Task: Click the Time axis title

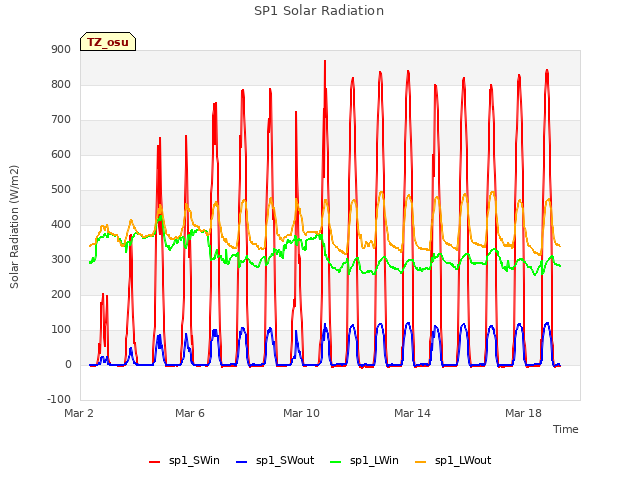Action: click(566, 429)
